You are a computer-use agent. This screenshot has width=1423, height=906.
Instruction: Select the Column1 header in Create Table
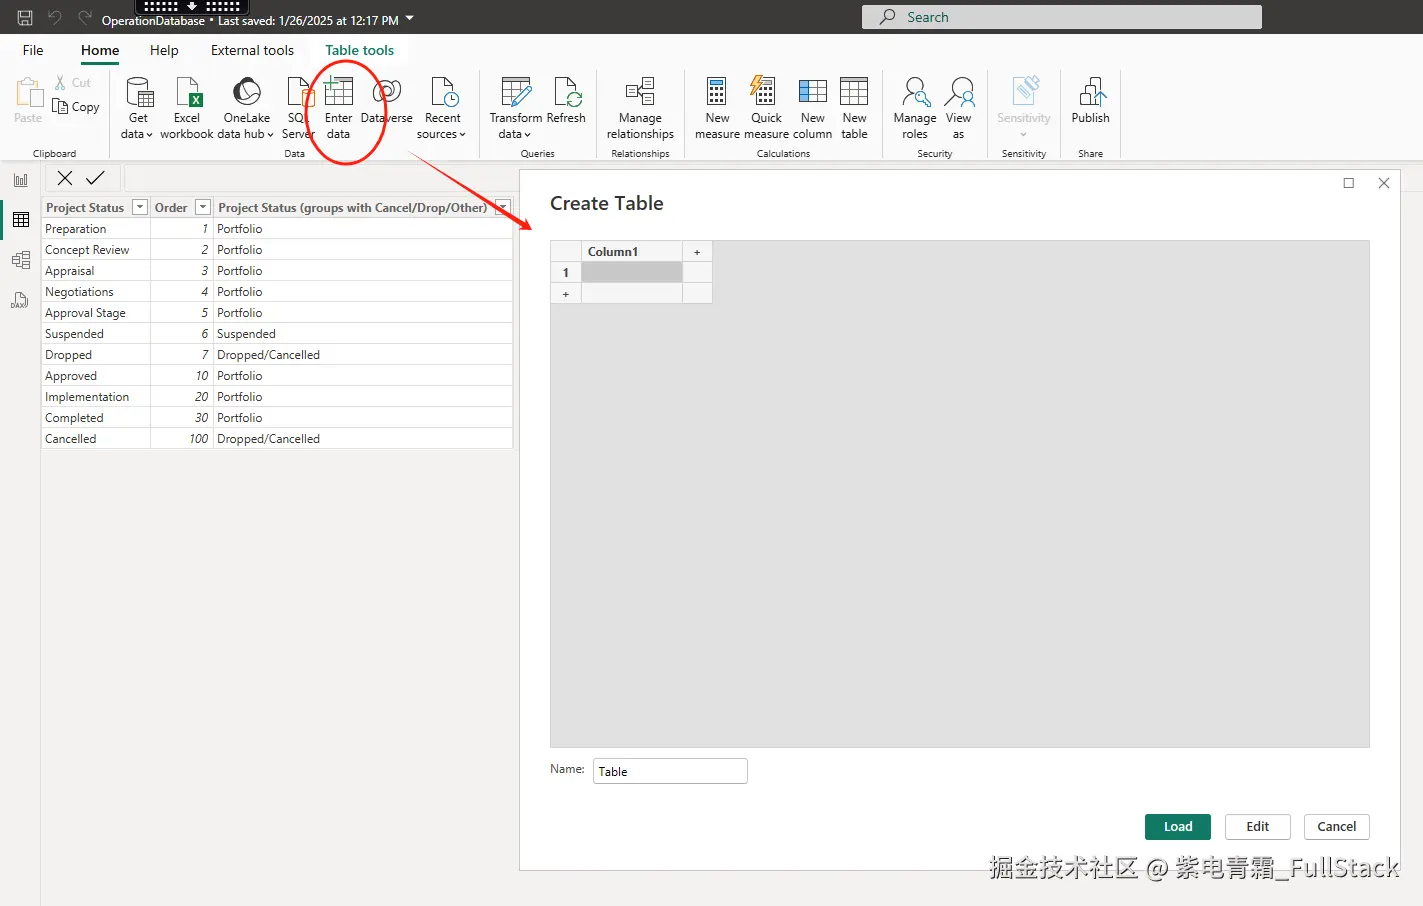tap(632, 252)
